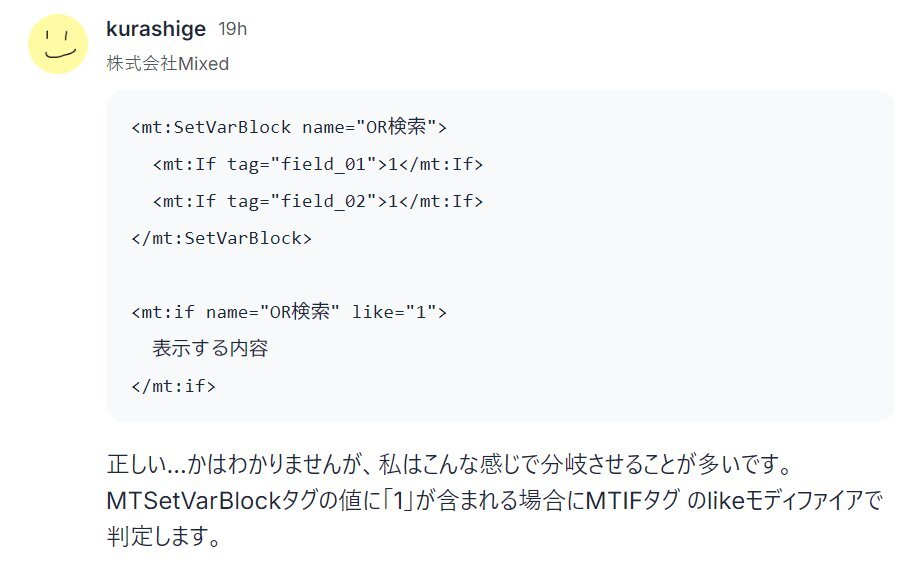
Task: Click the closing /mt:if tag
Action: 174,386
